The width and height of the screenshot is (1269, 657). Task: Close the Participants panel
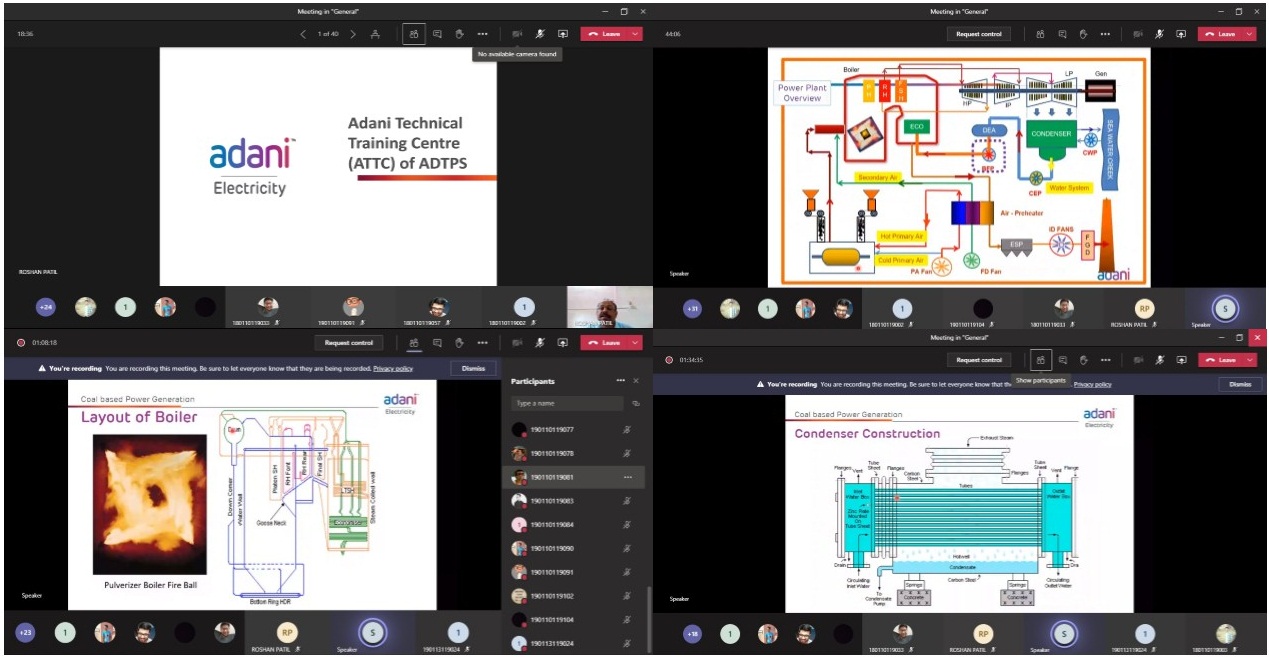(636, 381)
